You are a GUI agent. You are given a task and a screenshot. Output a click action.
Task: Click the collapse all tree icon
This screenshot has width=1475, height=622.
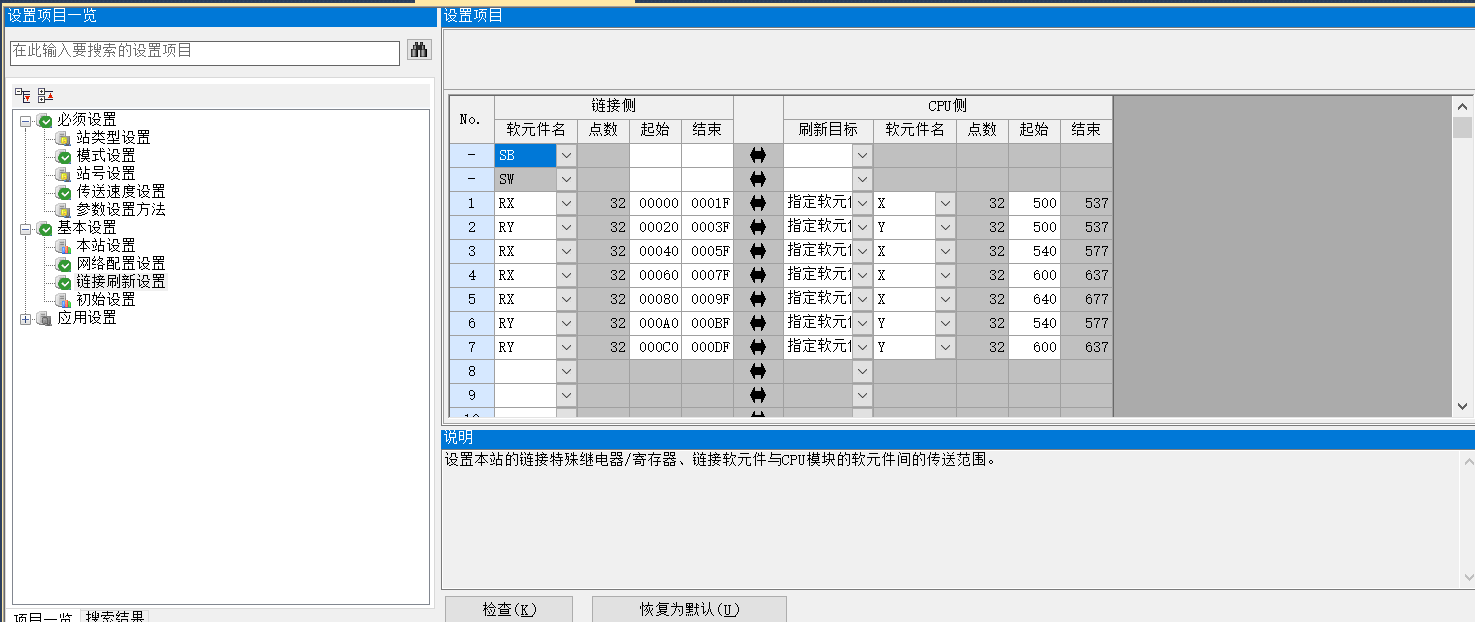[45, 95]
